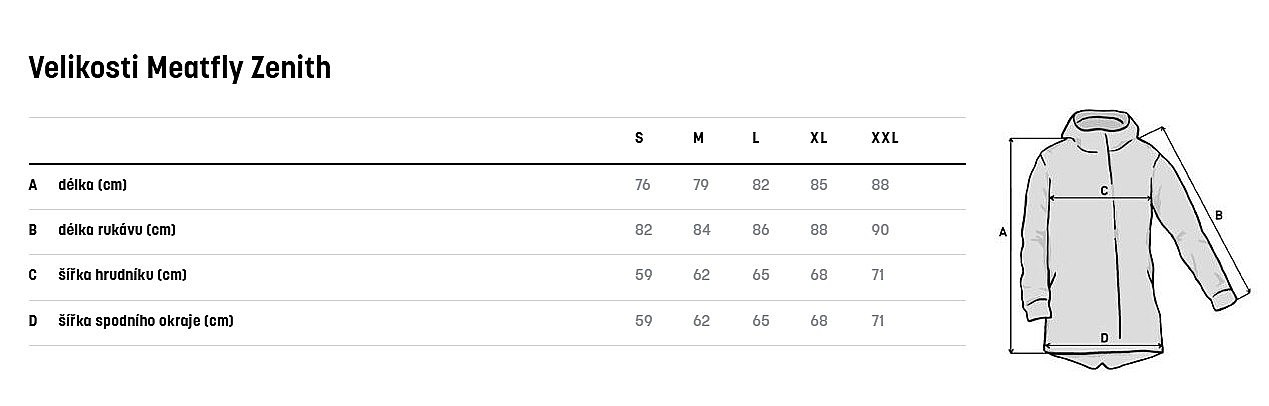Select the M size column header
This screenshot has height=406, width=1269.
point(698,138)
